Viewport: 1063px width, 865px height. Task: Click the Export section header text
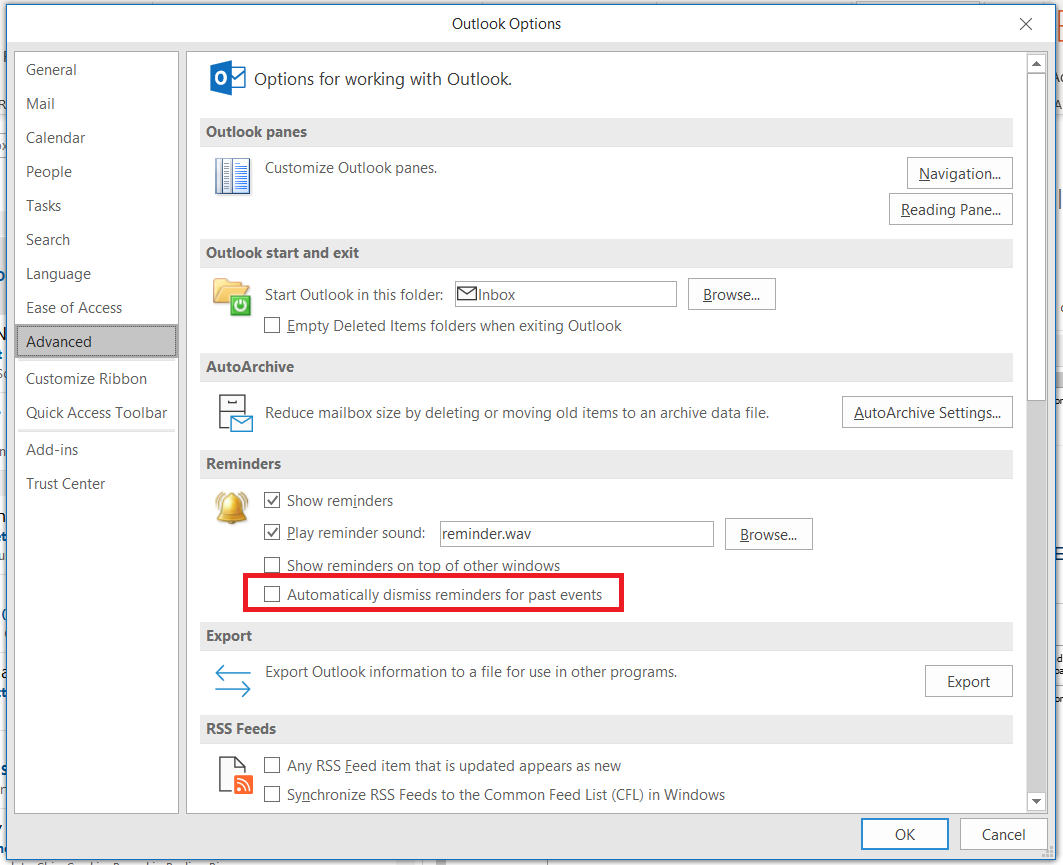pos(228,636)
